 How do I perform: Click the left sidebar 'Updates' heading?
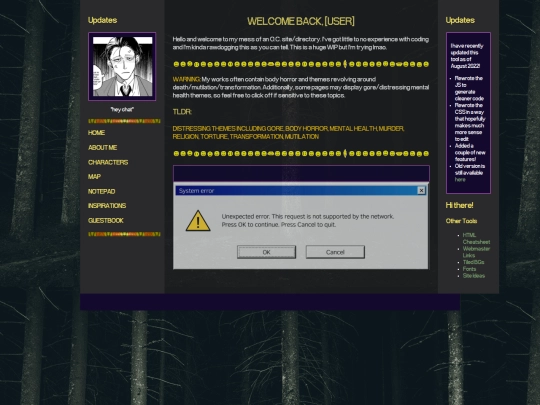[102, 20]
